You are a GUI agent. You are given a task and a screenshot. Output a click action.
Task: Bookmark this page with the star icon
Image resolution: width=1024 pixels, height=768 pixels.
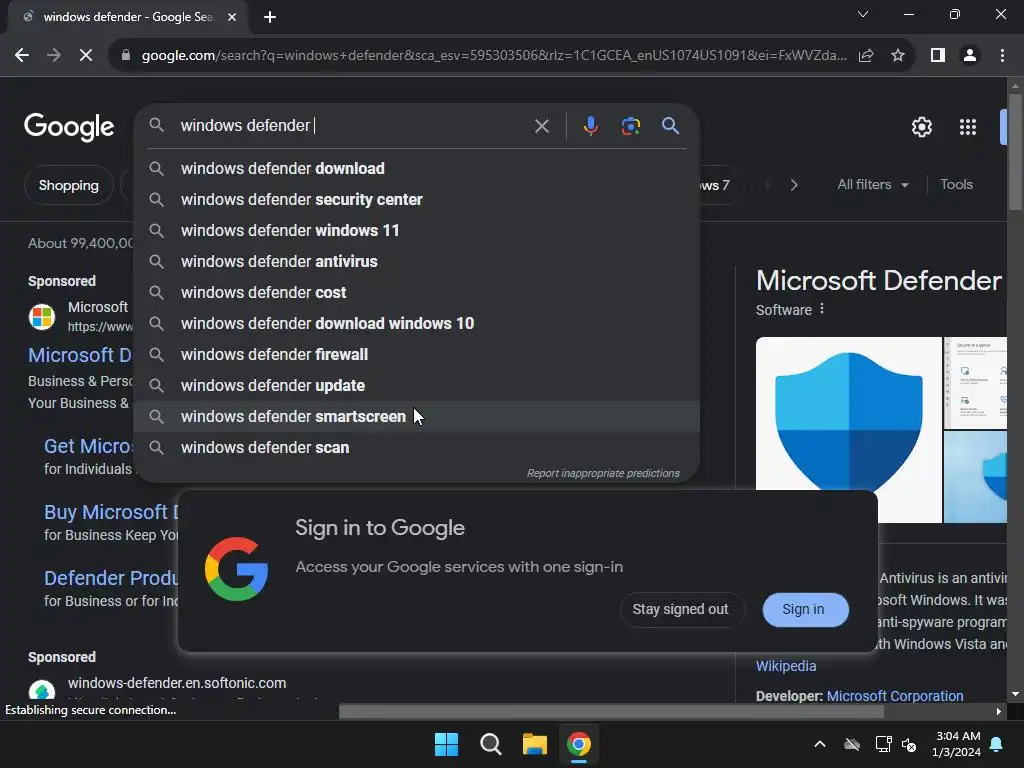pos(898,56)
